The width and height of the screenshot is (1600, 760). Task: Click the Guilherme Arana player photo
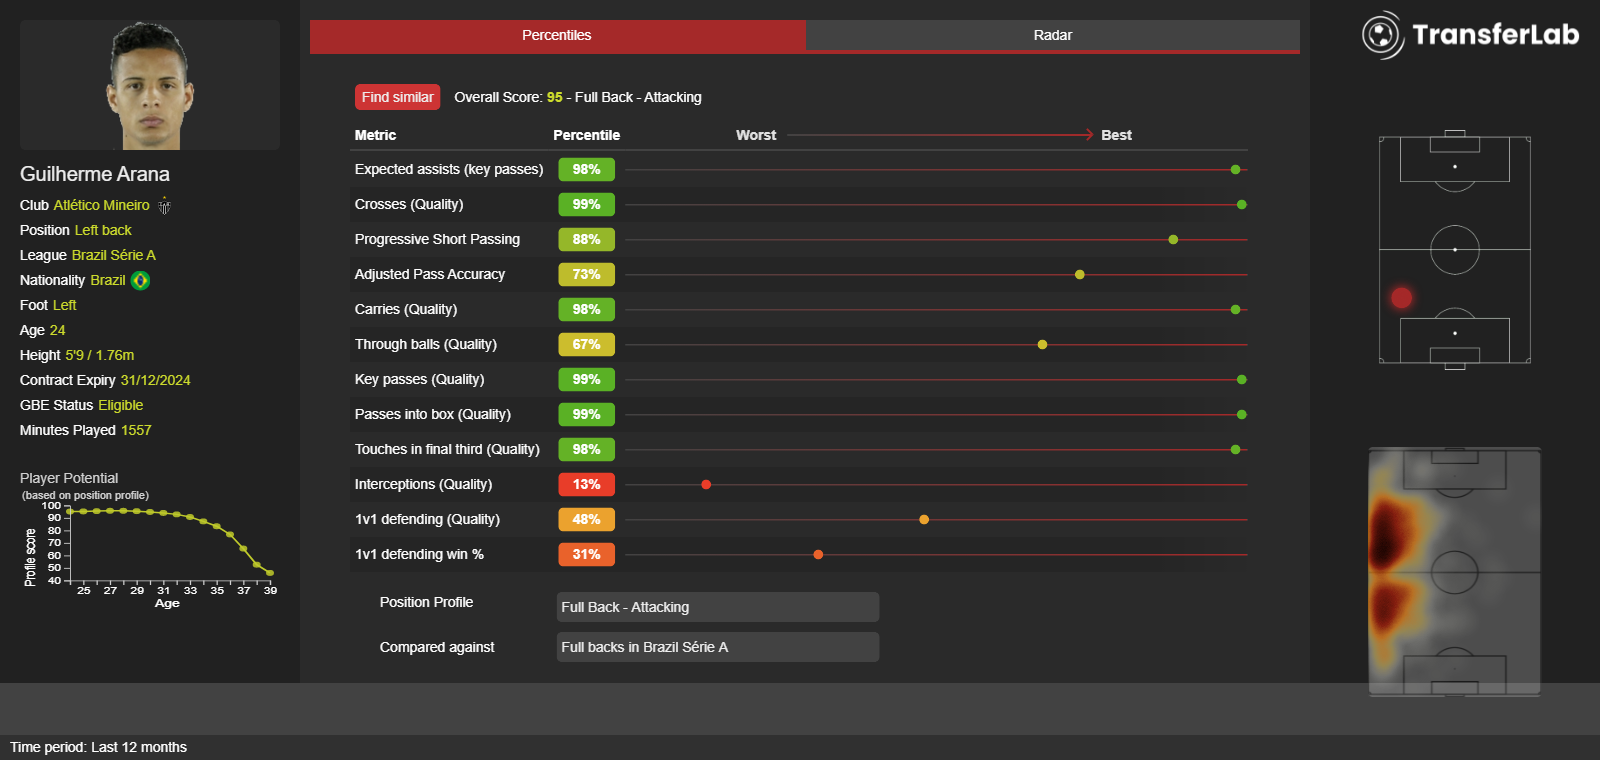click(150, 85)
